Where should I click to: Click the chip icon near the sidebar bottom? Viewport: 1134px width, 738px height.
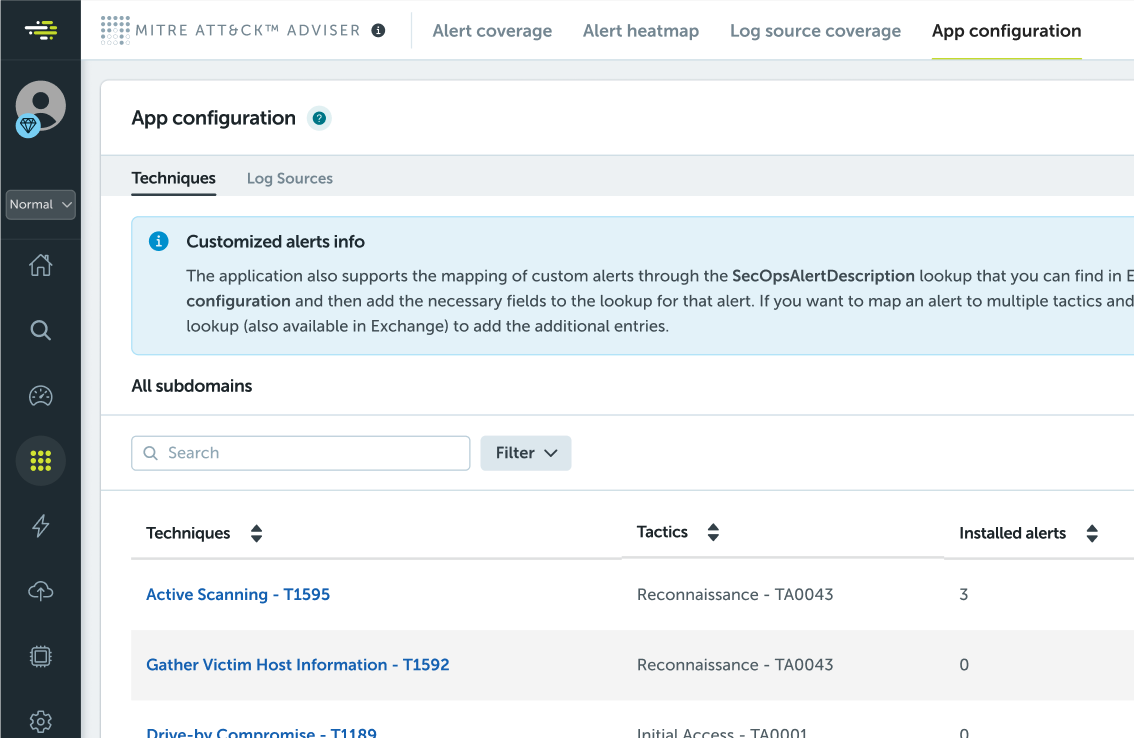[x=40, y=656]
